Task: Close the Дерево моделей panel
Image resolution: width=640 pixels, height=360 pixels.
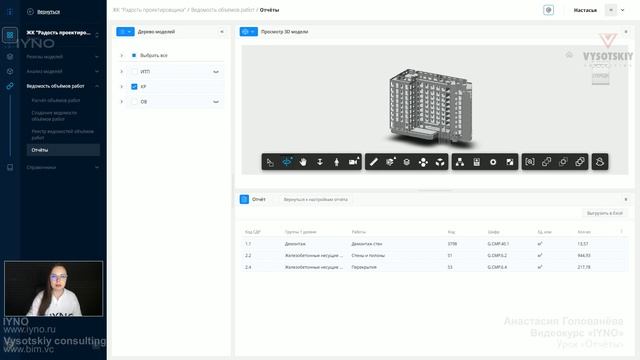Action: pyautogui.click(x=222, y=31)
